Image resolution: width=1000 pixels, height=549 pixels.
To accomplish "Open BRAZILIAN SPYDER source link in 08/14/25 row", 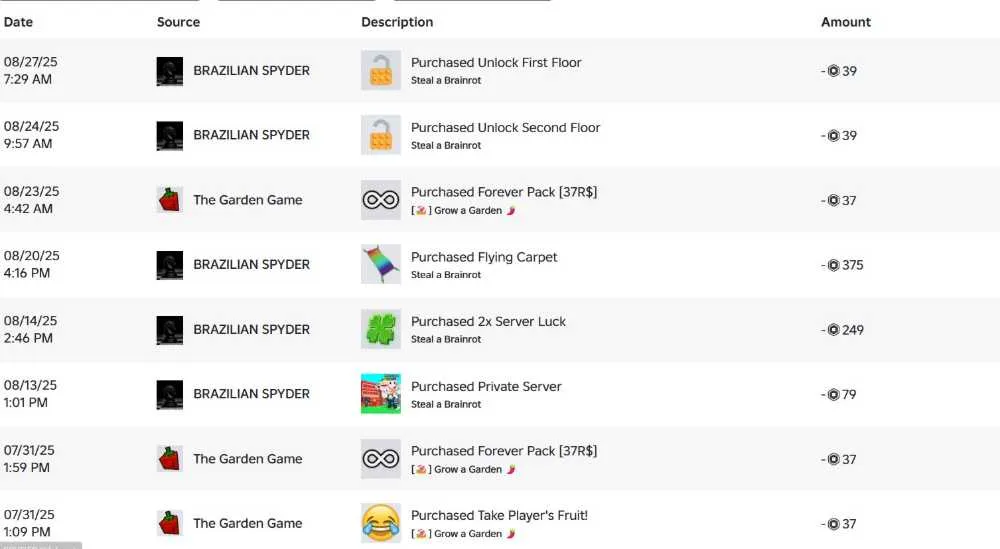I will click(251, 330).
